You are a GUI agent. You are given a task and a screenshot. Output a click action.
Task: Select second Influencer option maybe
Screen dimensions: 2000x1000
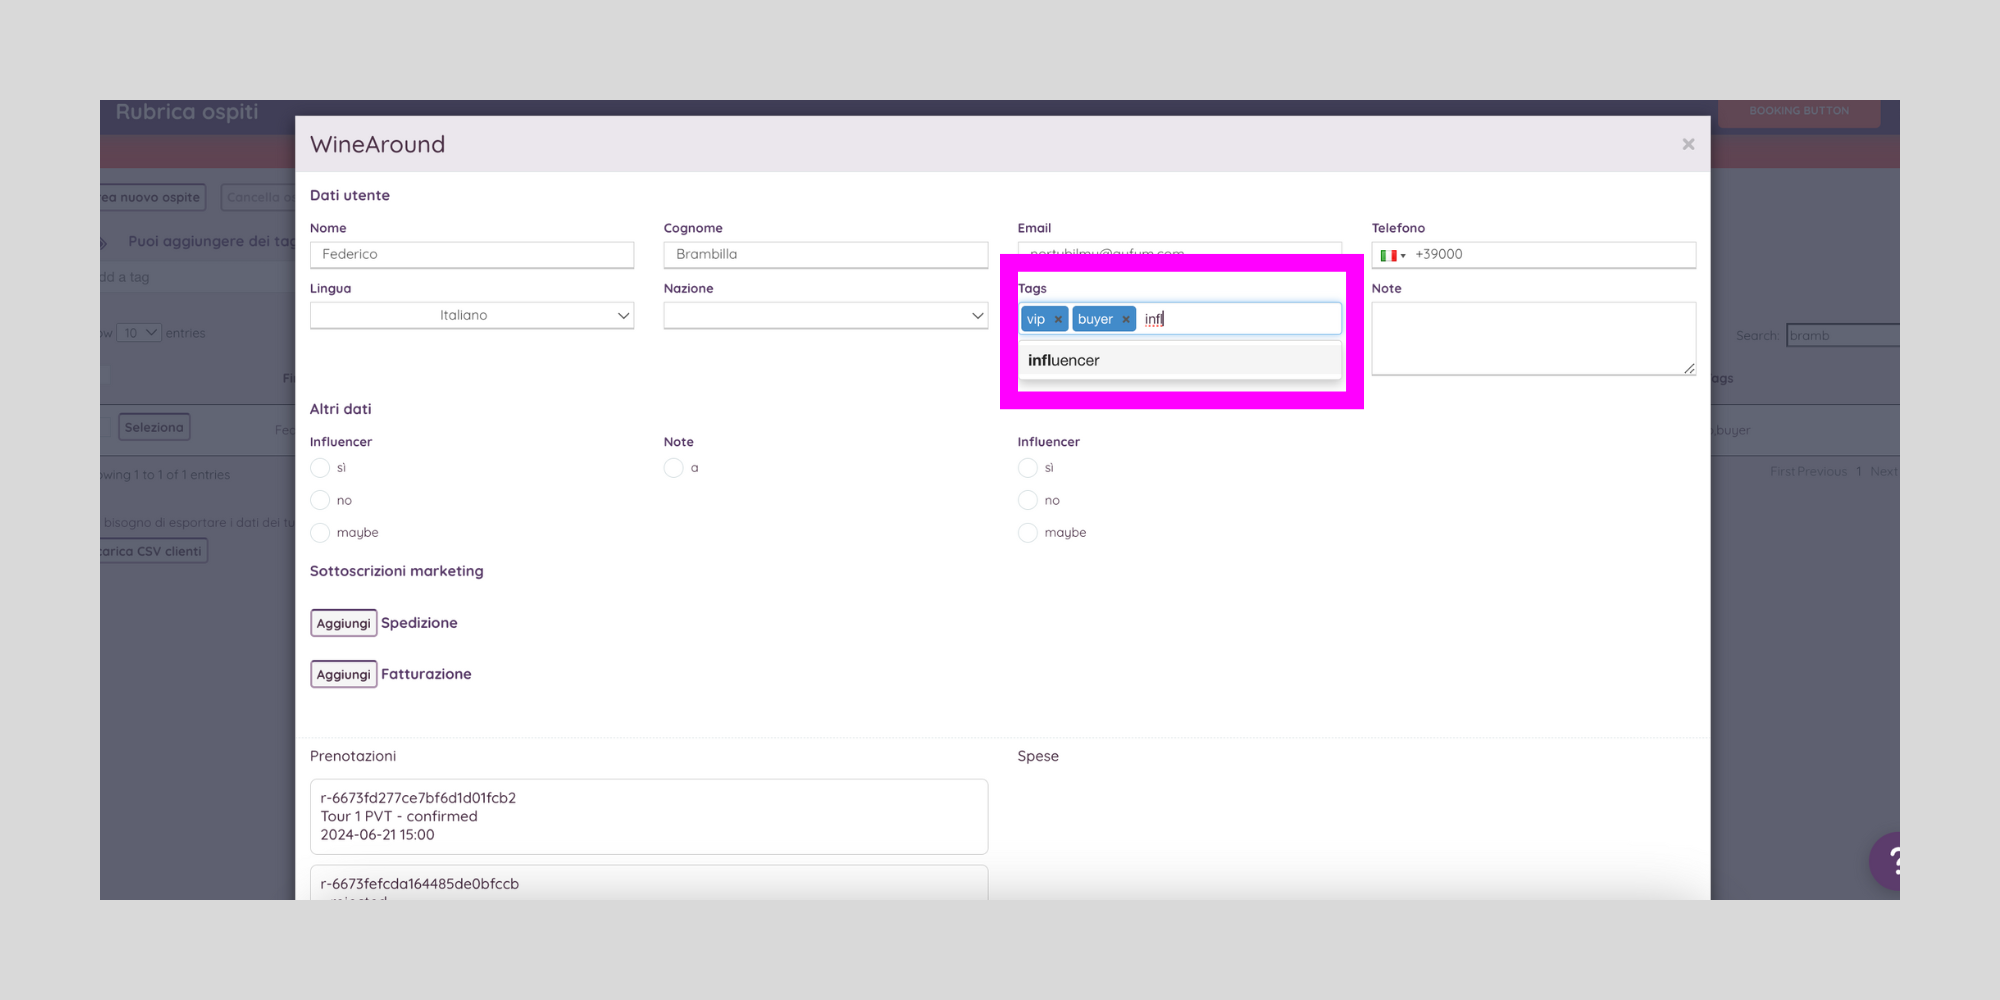1028,533
